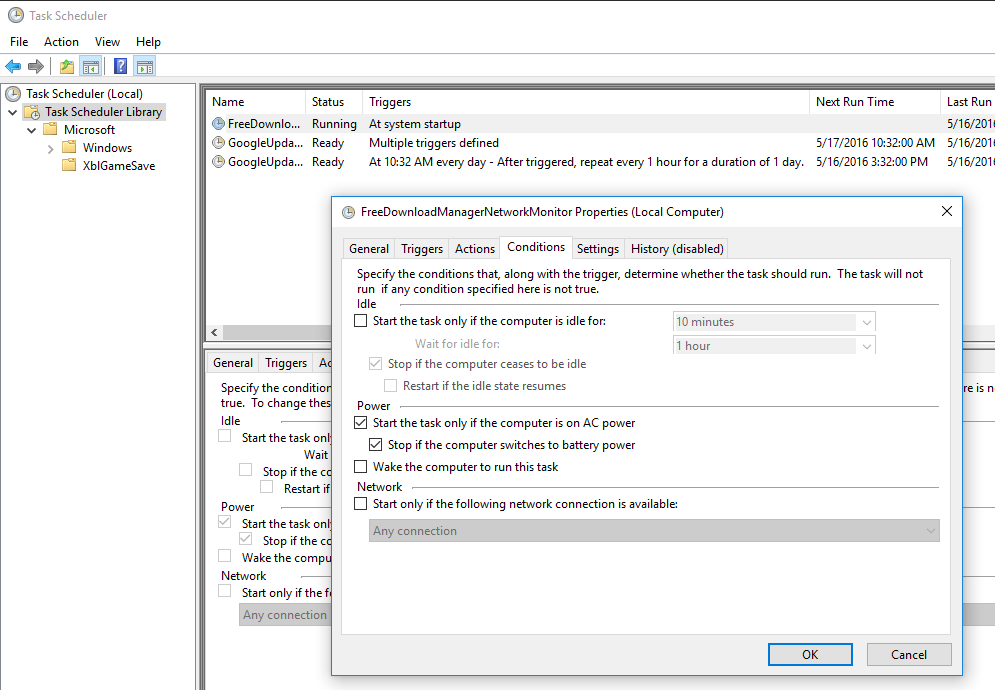This screenshot has width=995, height=690.
Task: Collapse the Task Scheduler Library tree node
Action: pyautogui.click(x=13, y=112)
